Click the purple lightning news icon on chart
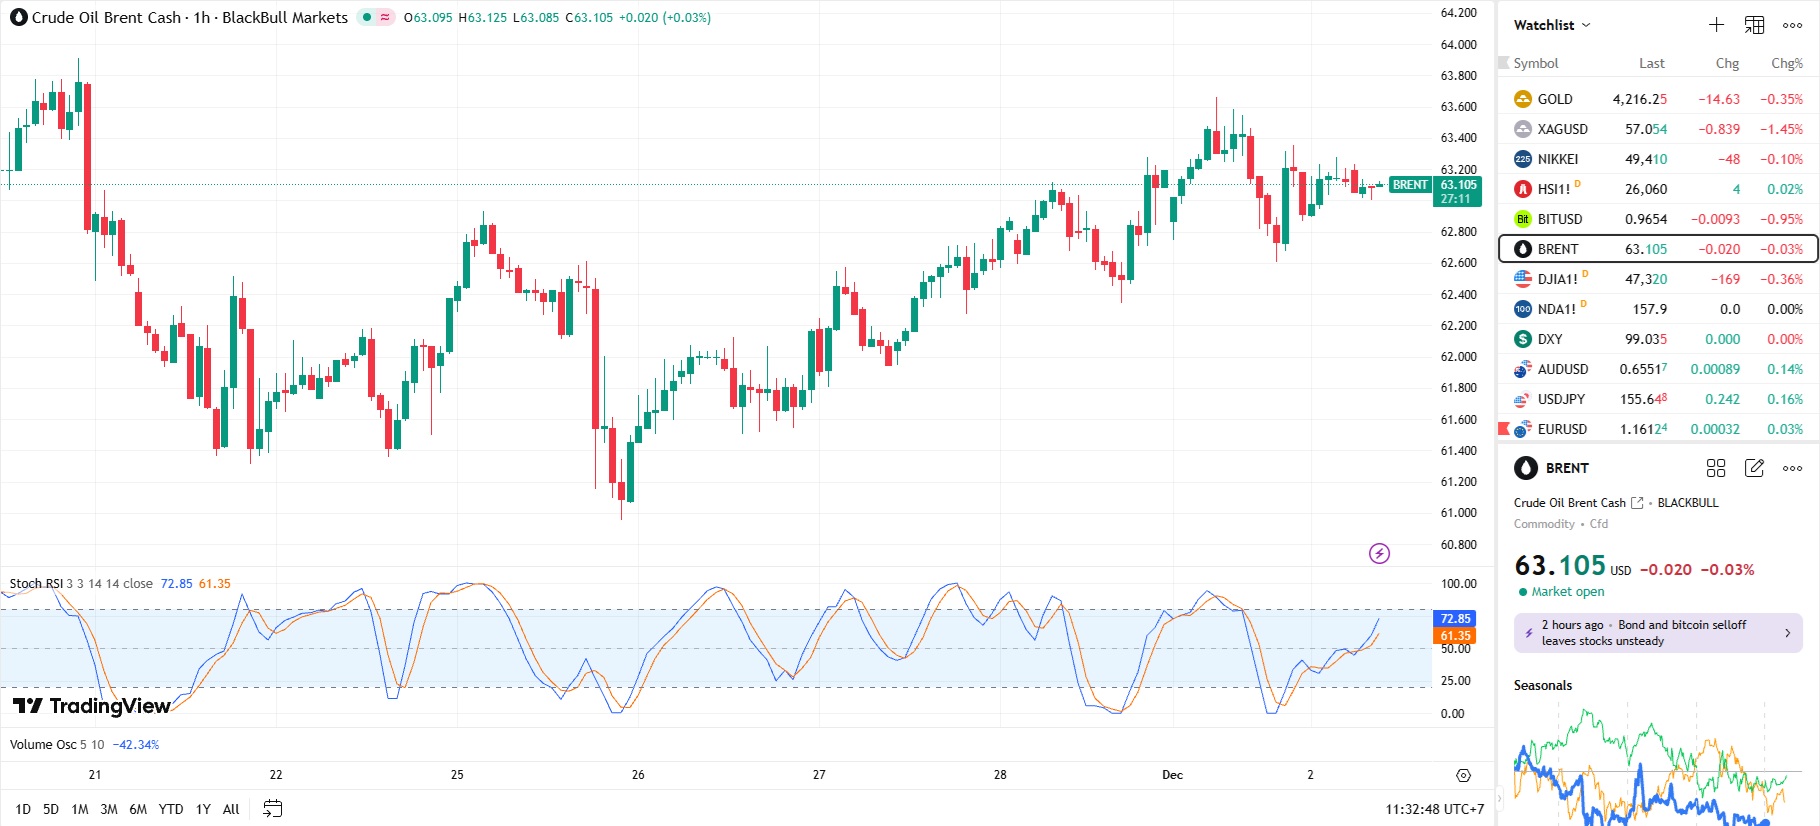1820x826 pixels. click(1379, 553)
